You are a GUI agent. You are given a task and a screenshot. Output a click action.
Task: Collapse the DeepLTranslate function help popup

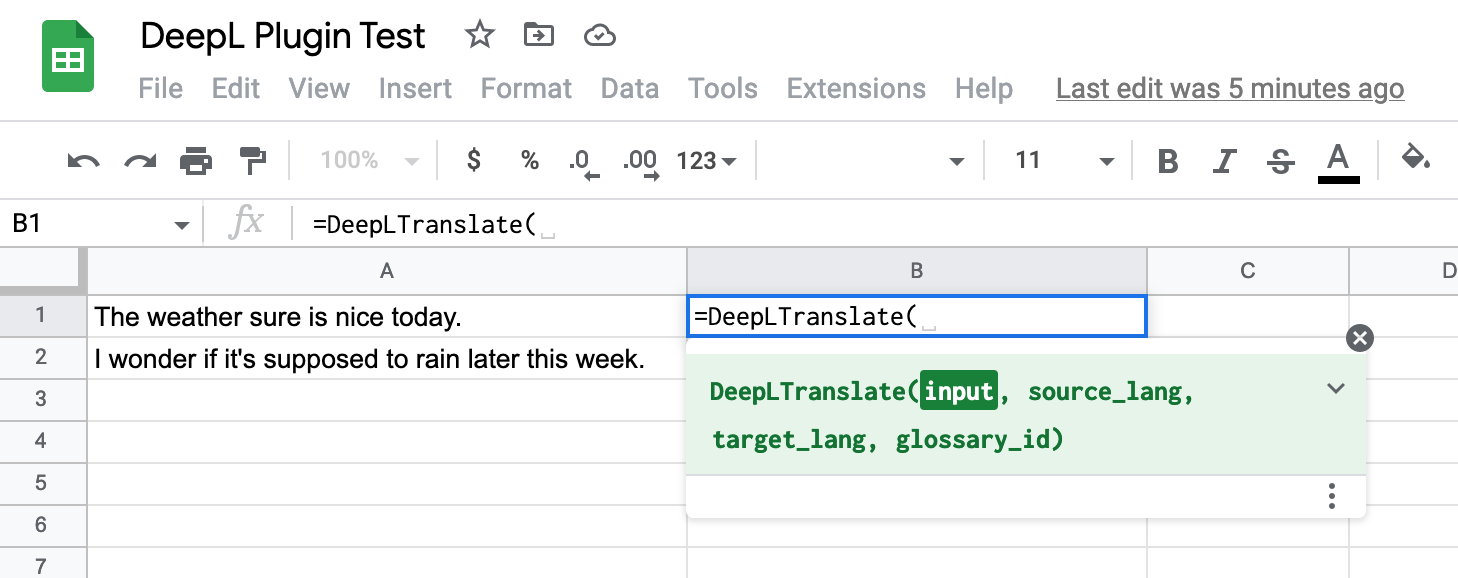point(1335,389)
